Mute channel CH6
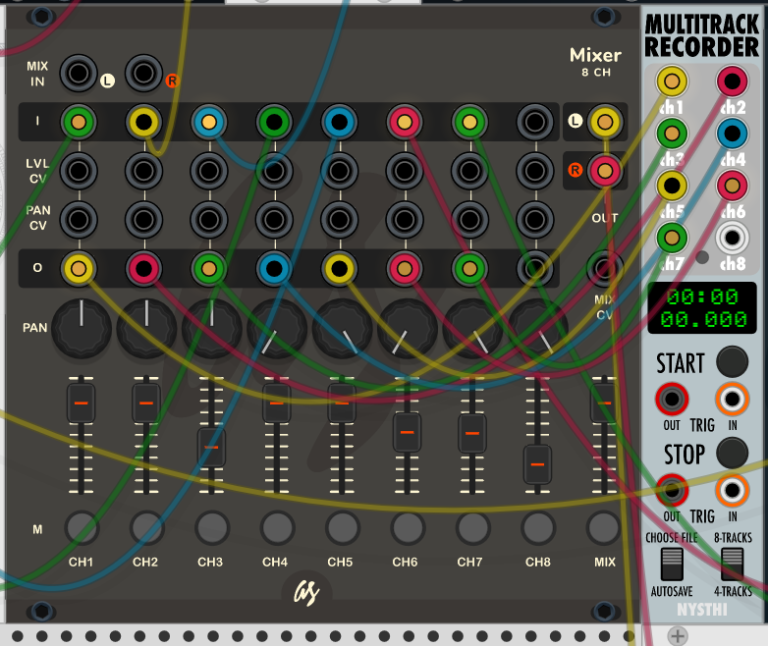 pos(407,528)
